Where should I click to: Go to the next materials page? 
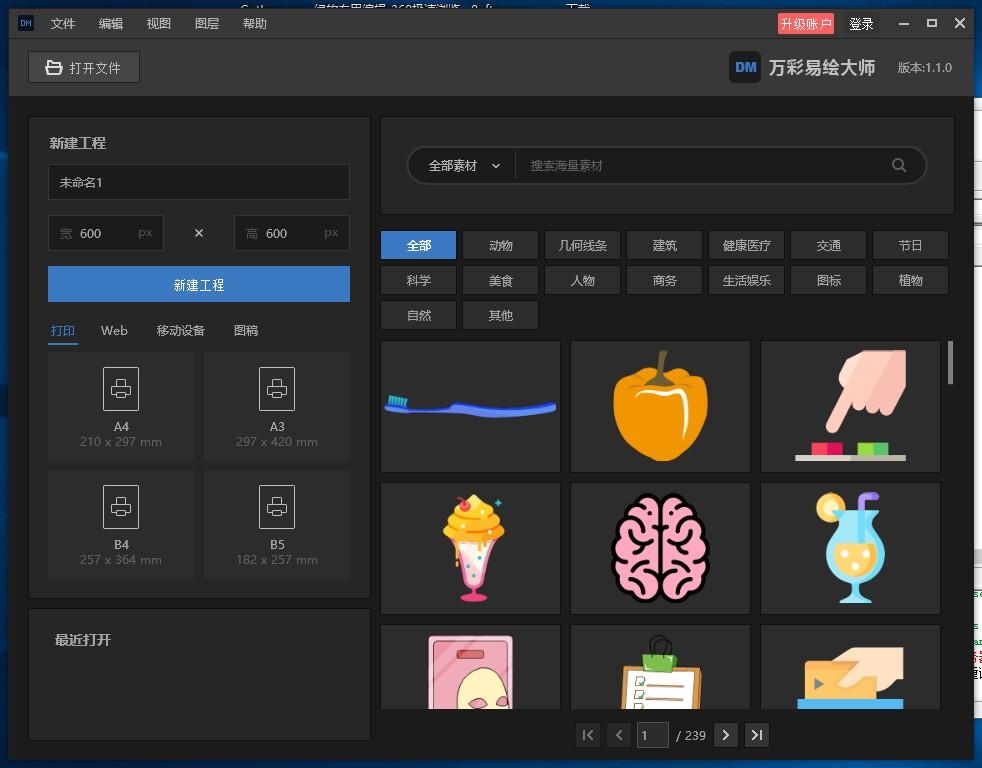click(725, 735)
